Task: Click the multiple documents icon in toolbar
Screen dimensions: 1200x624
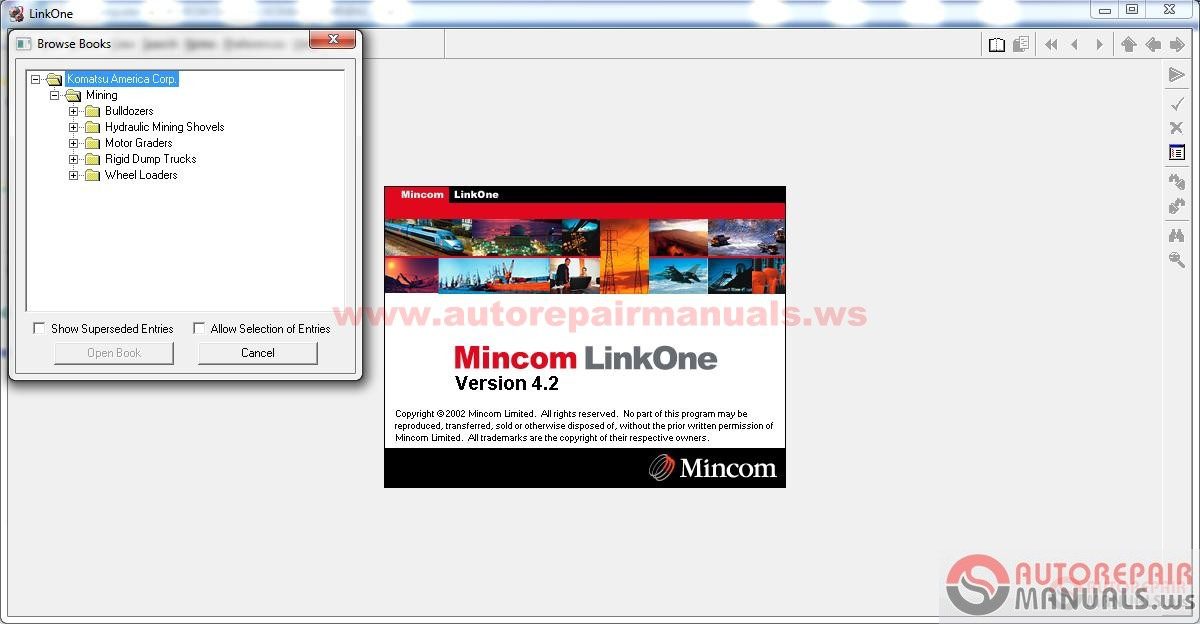Action: (1021, 44)
